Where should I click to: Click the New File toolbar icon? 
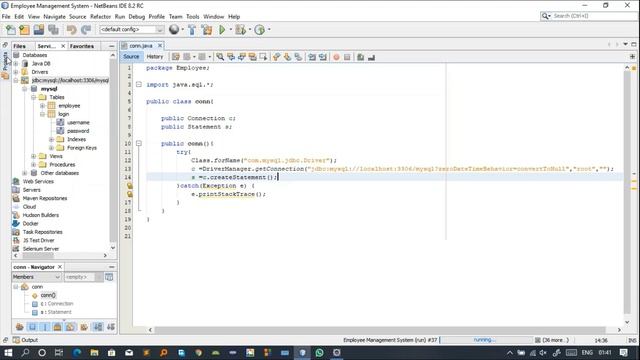[11, 30]
